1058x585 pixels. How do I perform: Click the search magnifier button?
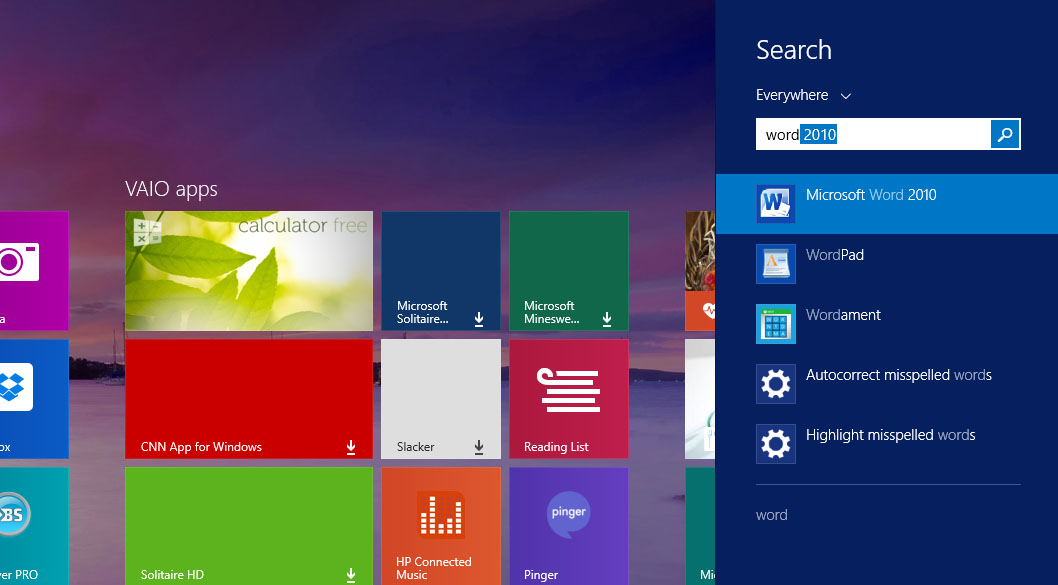click(x=1005, y=134)
